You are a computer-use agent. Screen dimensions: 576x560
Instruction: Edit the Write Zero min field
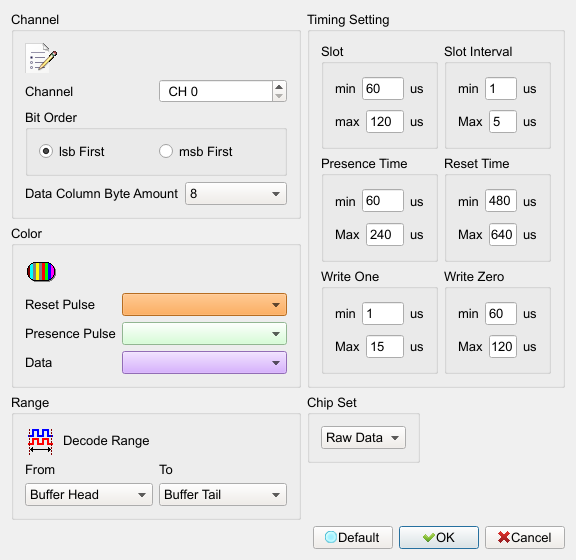501,313
